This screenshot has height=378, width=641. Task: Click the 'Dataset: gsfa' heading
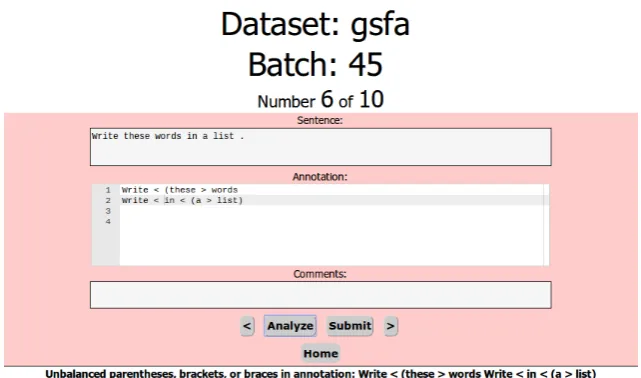click(315, 24)
